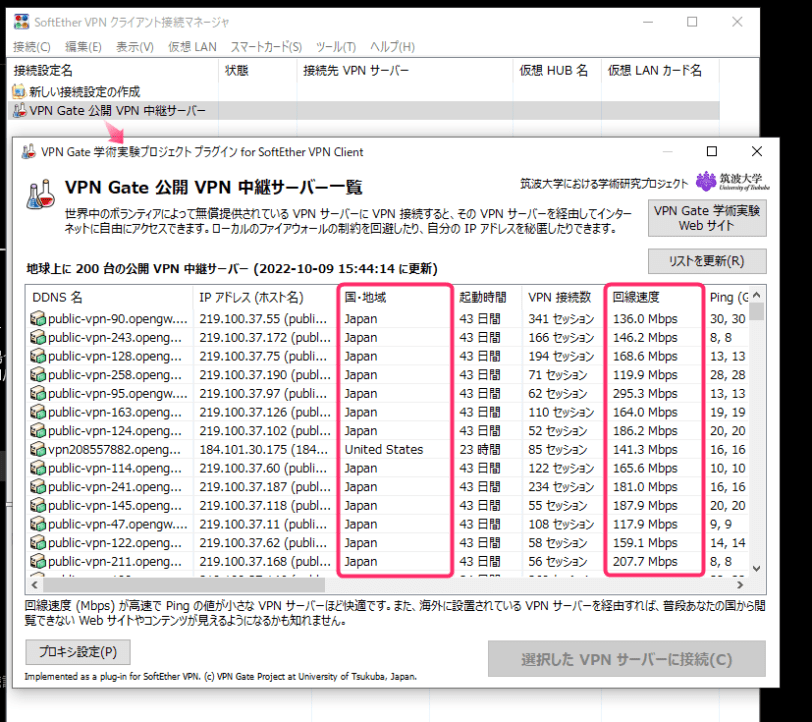Screen dimensions: 812x722
Task: Click server icon of public-vpn-145
Action: click(x=38, y=505)
